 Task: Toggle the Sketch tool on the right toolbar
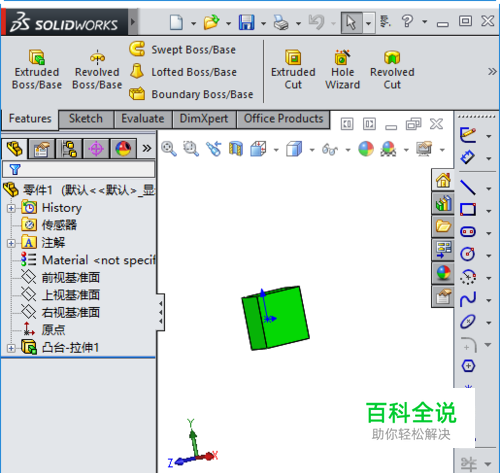468,135
